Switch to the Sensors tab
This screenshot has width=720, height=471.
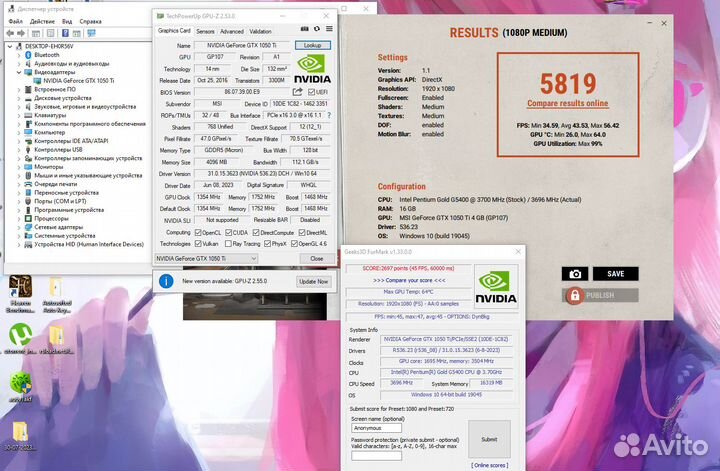coord(205,31)
